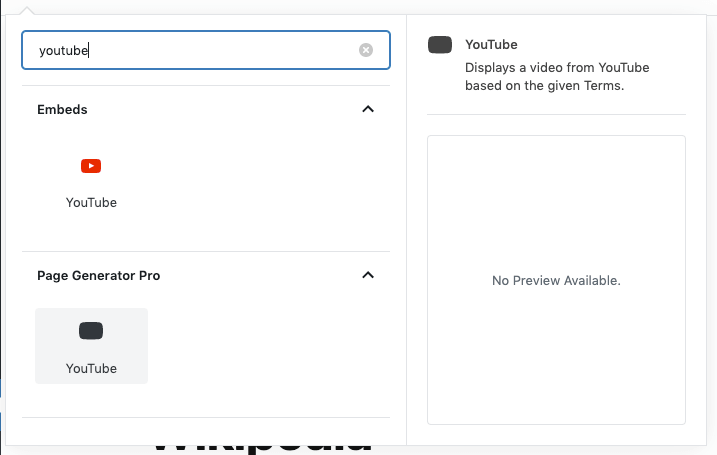Click the Embeds section heading
Image resolution: width=717 pixels, height=455 pixels.
coord(62,110)
